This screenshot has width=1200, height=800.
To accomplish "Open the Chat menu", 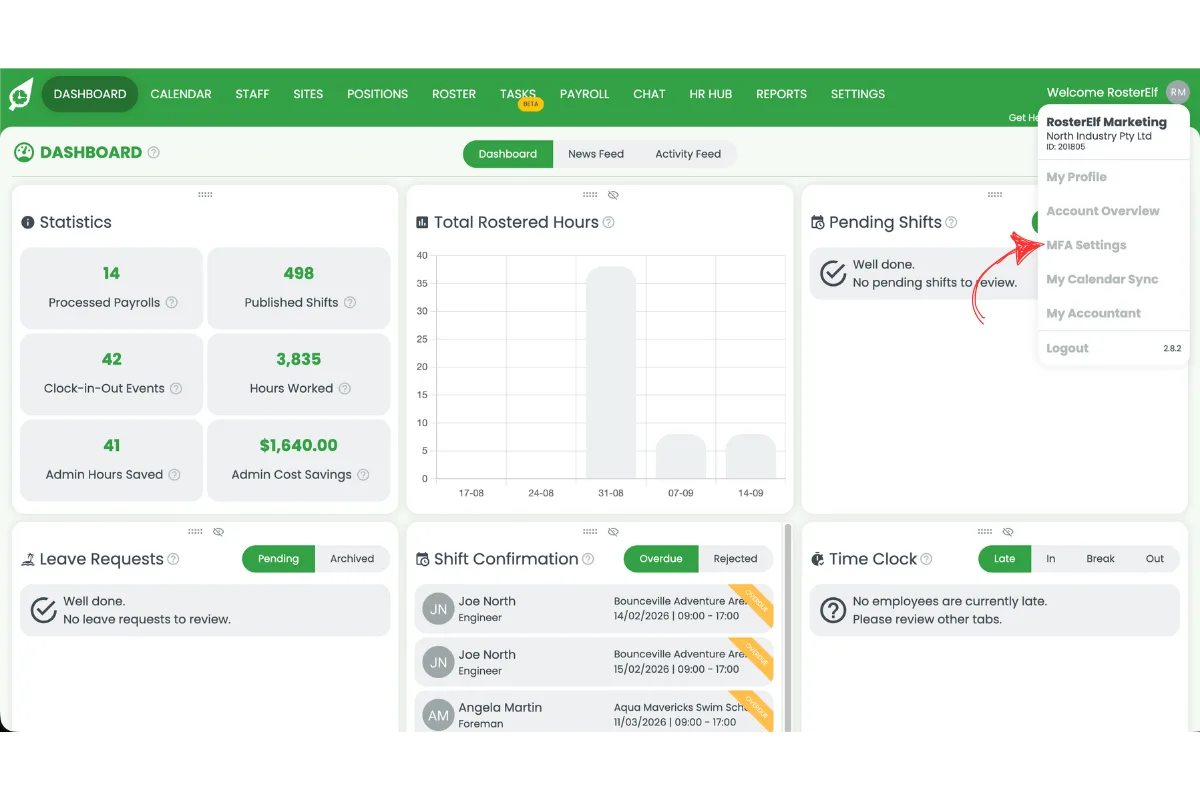I will [649, 94].
